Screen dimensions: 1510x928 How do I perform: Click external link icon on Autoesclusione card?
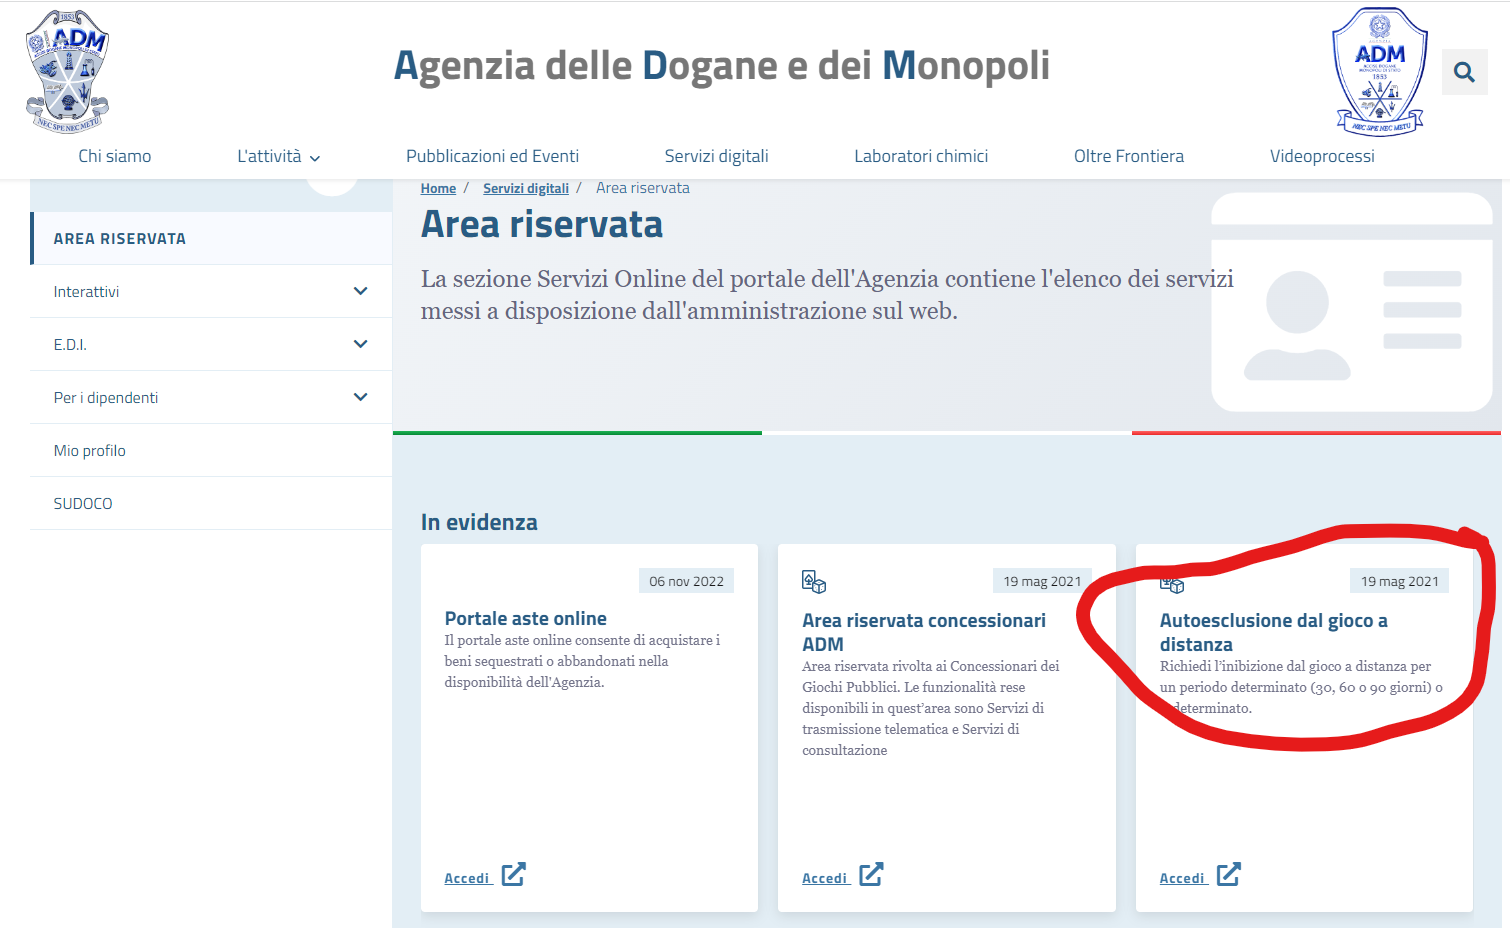point(1228,875)
